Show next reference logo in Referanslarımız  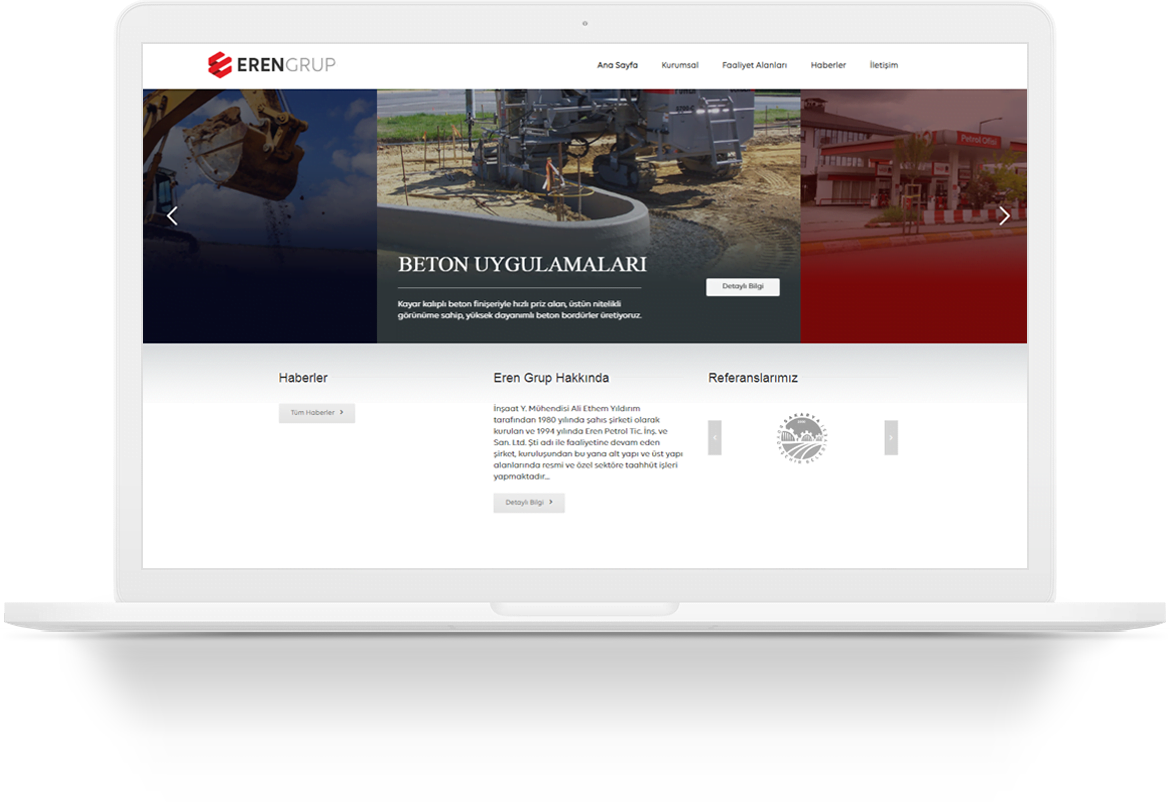pyautogui.click(x=891, y=438)
